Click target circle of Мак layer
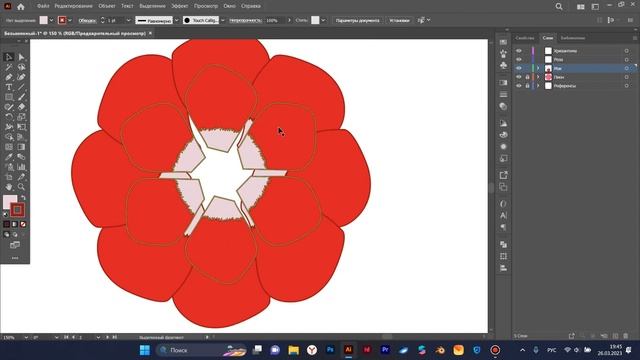The width and height of the screenshot is (640, 360). (627, 68)
